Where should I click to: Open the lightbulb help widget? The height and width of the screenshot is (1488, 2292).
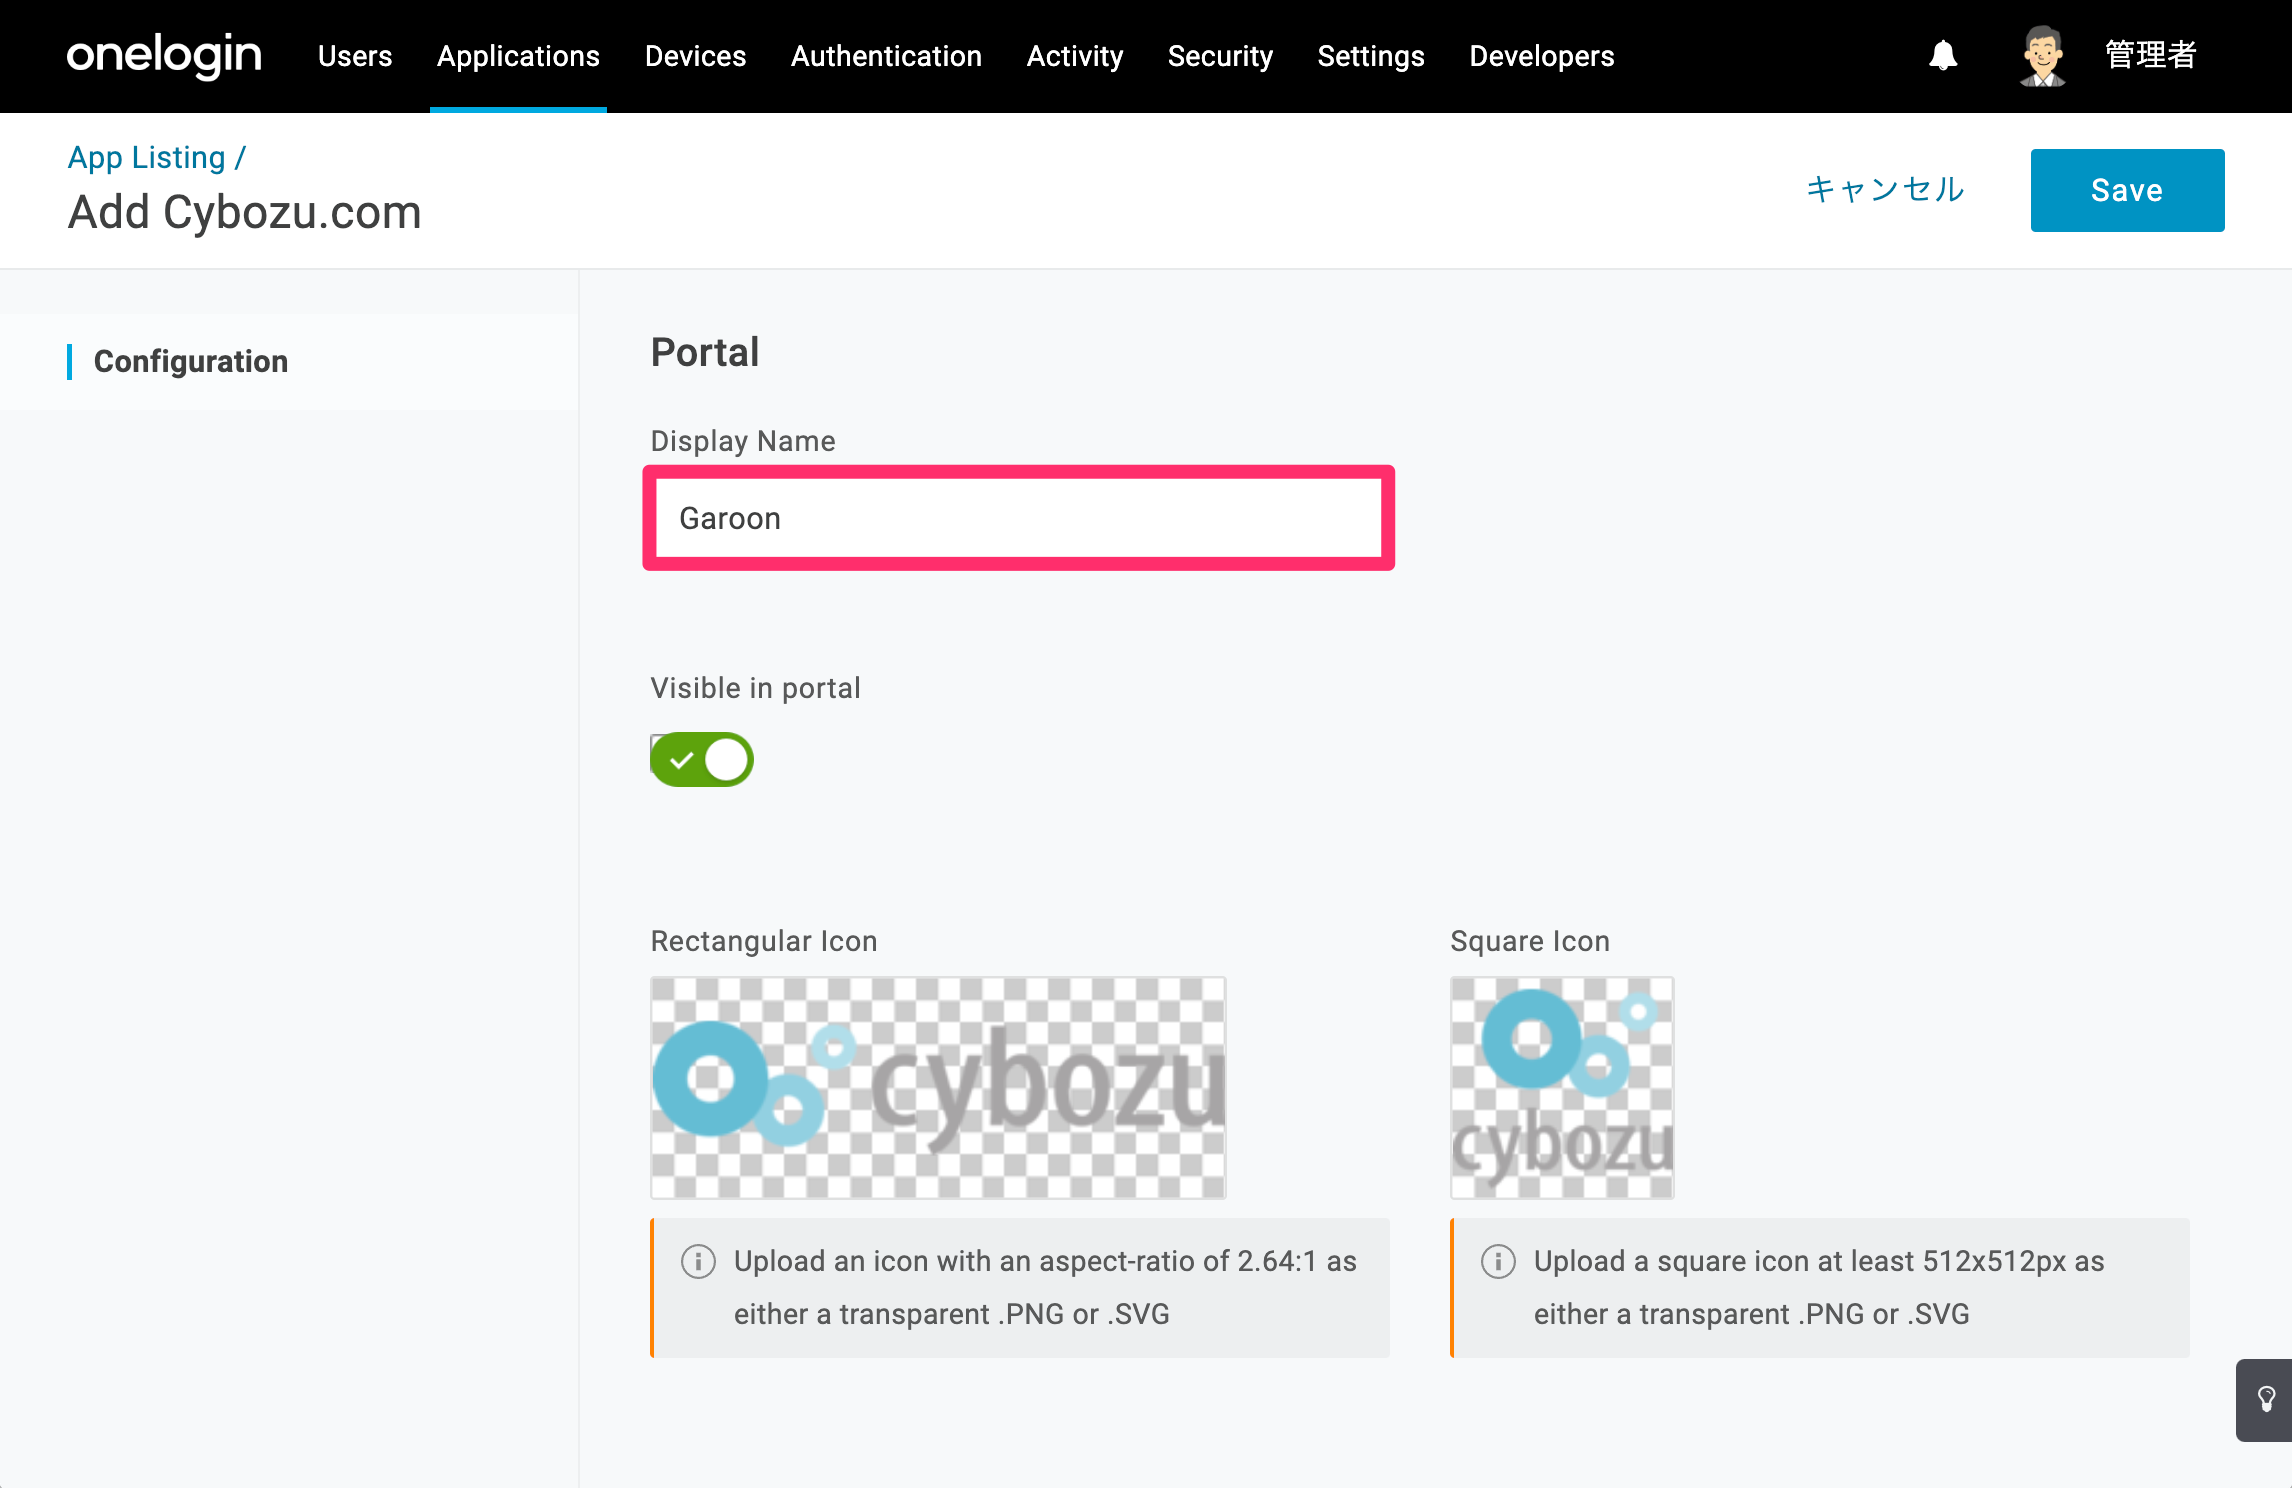click(x=2265, y=1399)
